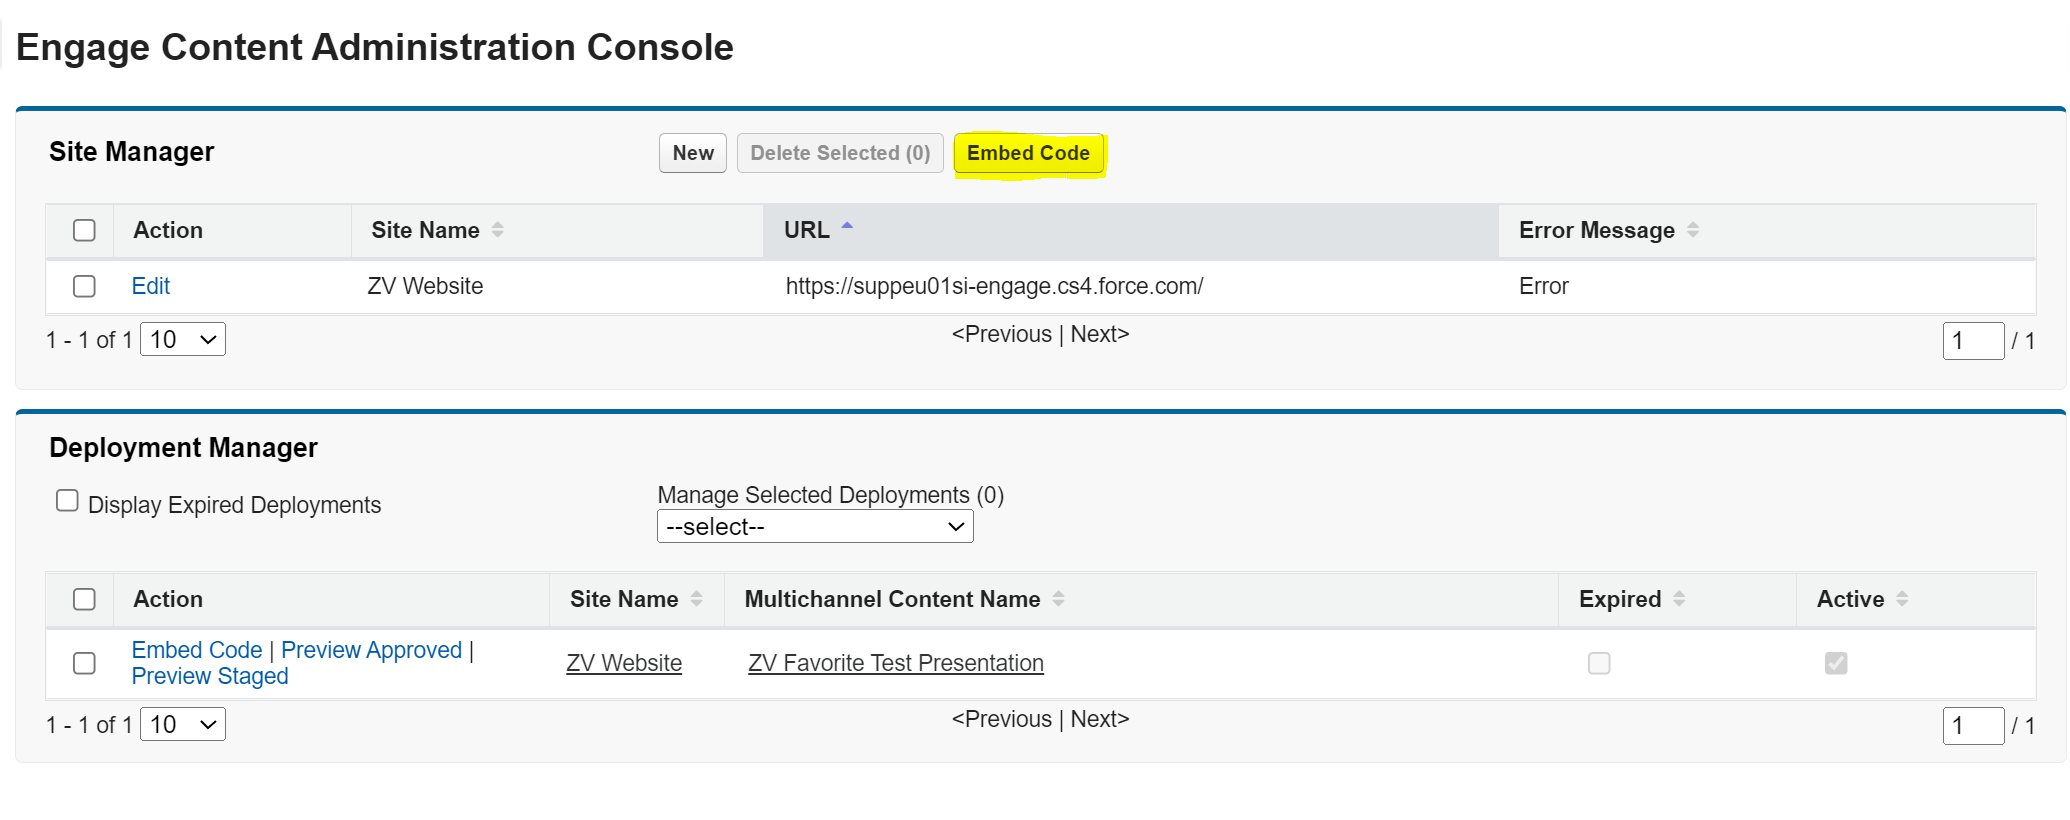Sort by Multichannel Content Name

click(x=1058, y=599)
